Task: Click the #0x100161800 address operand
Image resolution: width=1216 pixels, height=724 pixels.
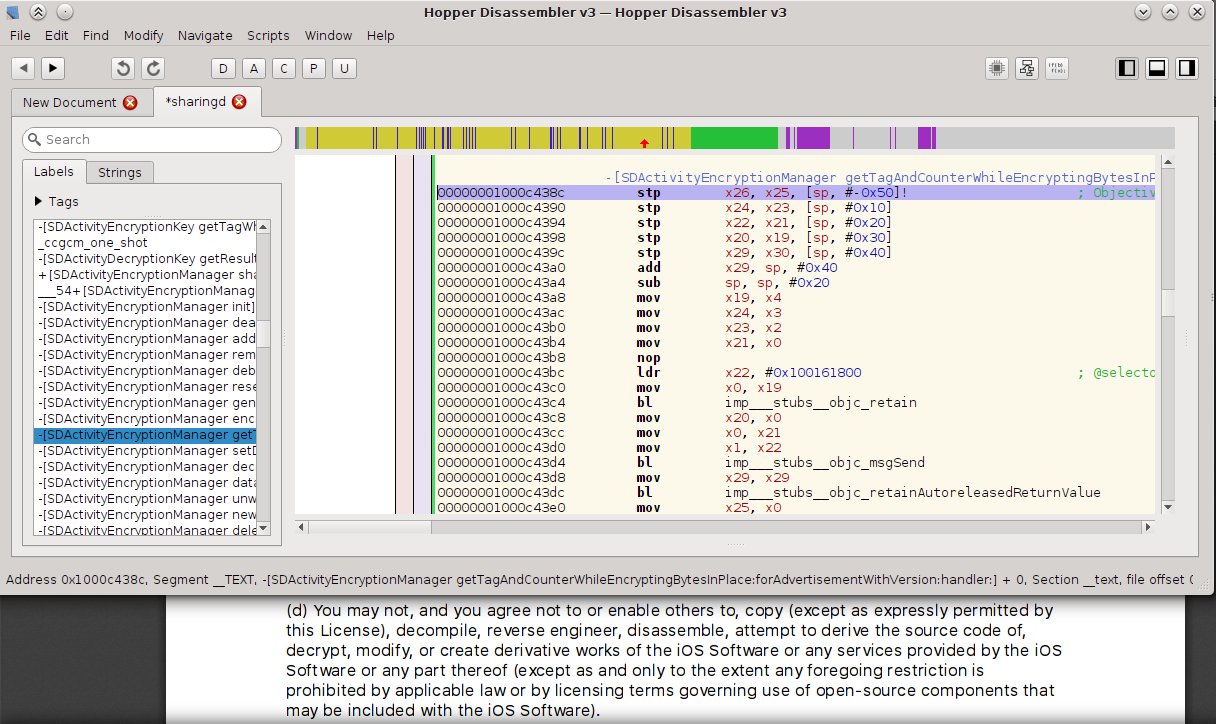Action: pos(815,372)
